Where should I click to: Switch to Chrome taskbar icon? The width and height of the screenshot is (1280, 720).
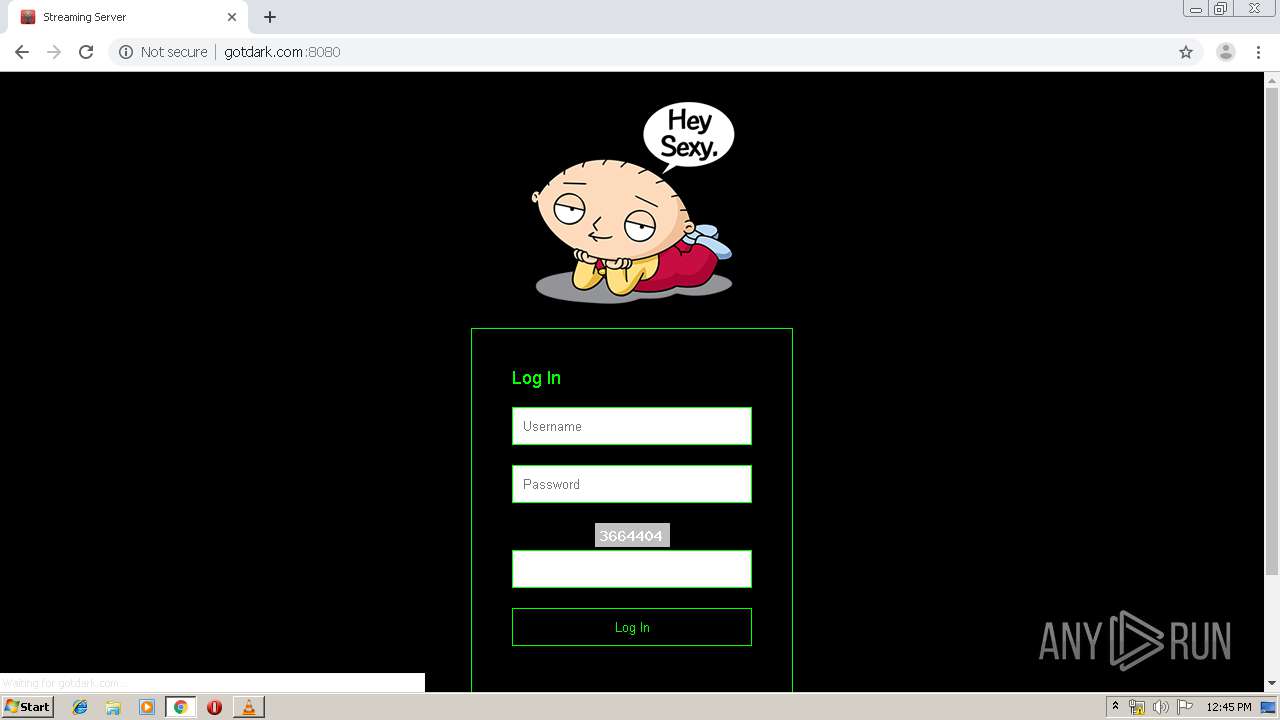point(180,707)
